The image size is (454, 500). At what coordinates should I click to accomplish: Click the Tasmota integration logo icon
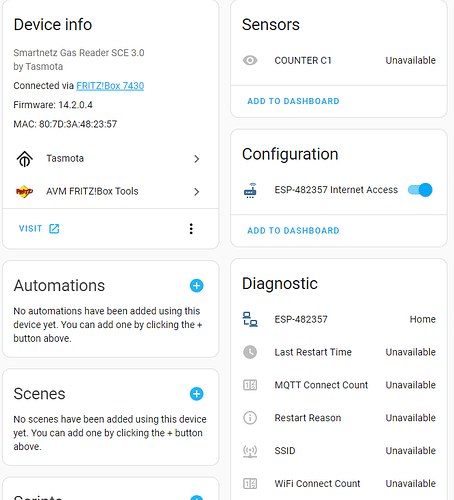click(25, 159)
